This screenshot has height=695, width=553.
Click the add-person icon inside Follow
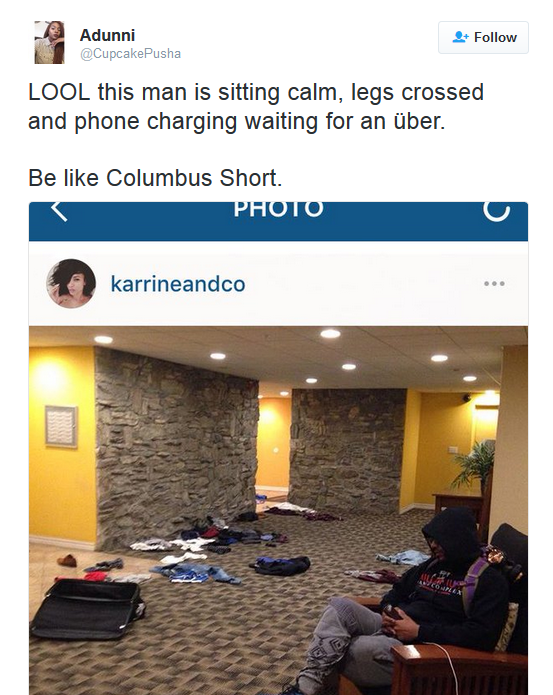(x=460, y=37)
